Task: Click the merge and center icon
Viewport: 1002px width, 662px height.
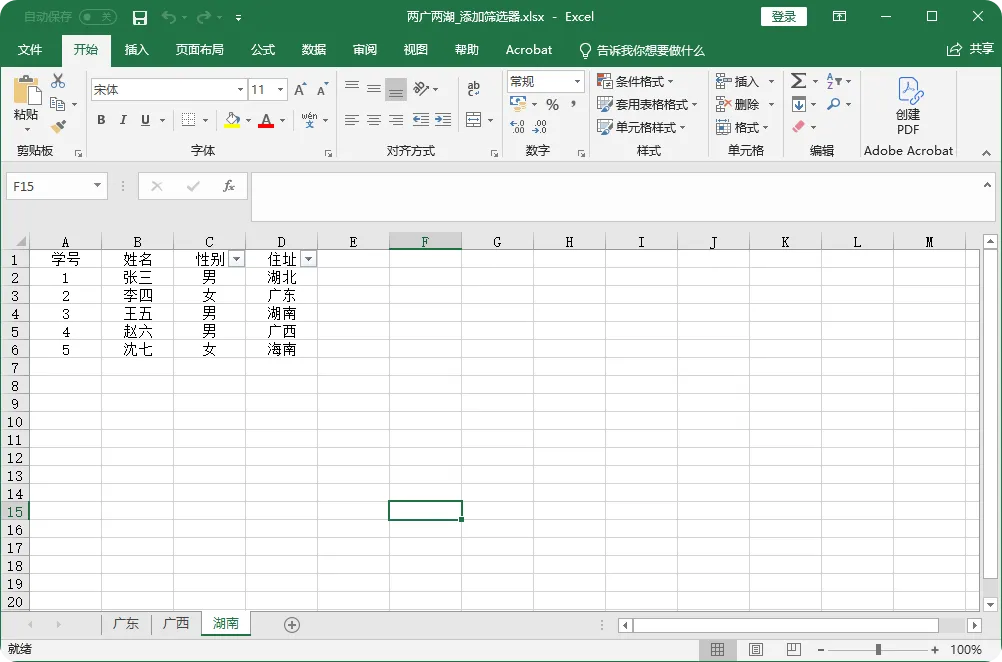Action: [474, 119]
